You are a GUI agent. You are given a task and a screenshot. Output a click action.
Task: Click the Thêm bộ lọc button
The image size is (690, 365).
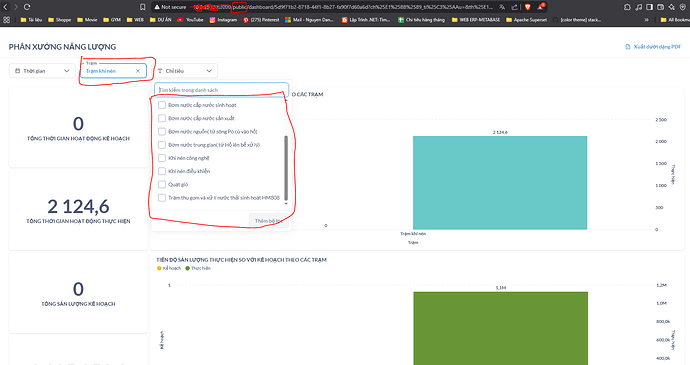point(268,221)
